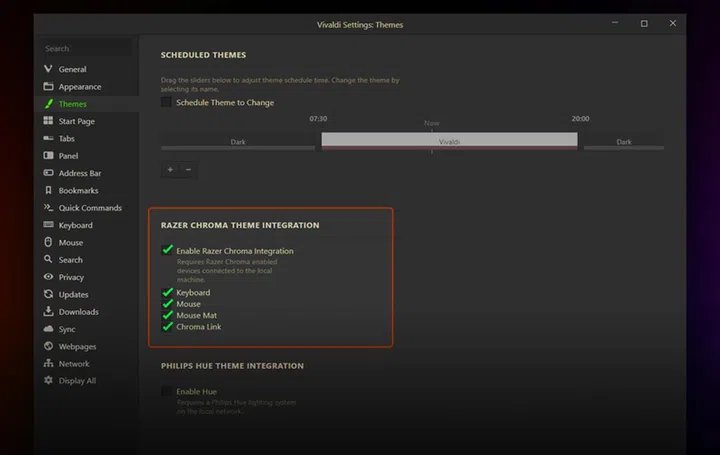This screenshot has height=455, width=720.
Task: Open the Downloads icon in sidebar
Action: (48, 312)
